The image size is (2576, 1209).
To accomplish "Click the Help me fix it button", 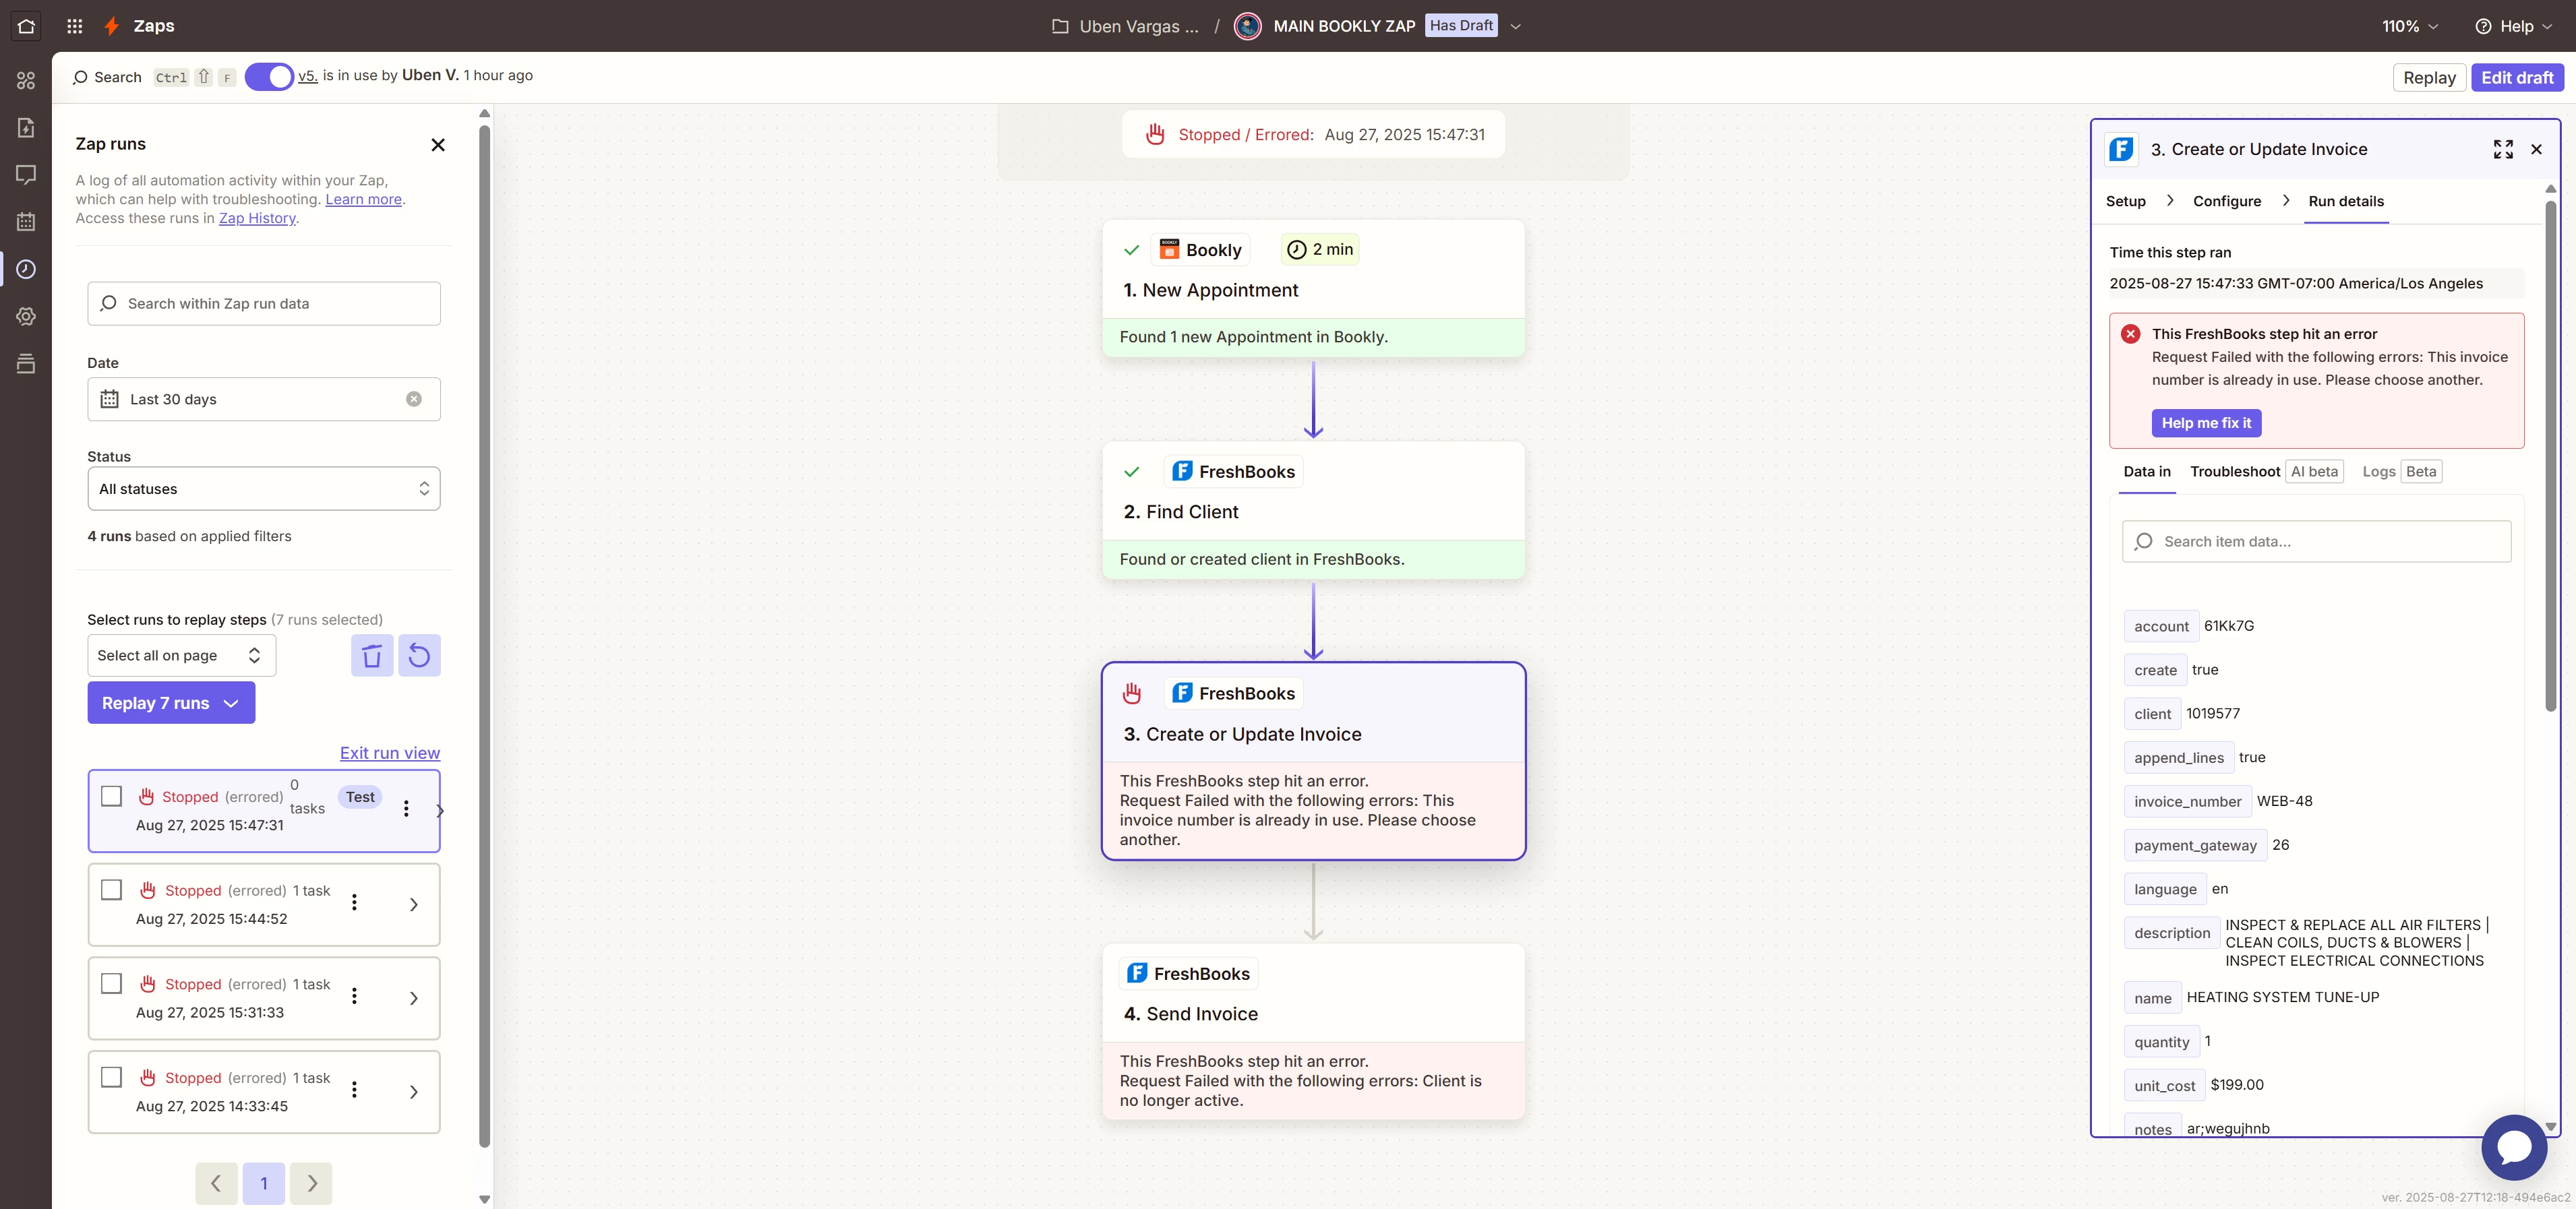I will (2206, 423).
